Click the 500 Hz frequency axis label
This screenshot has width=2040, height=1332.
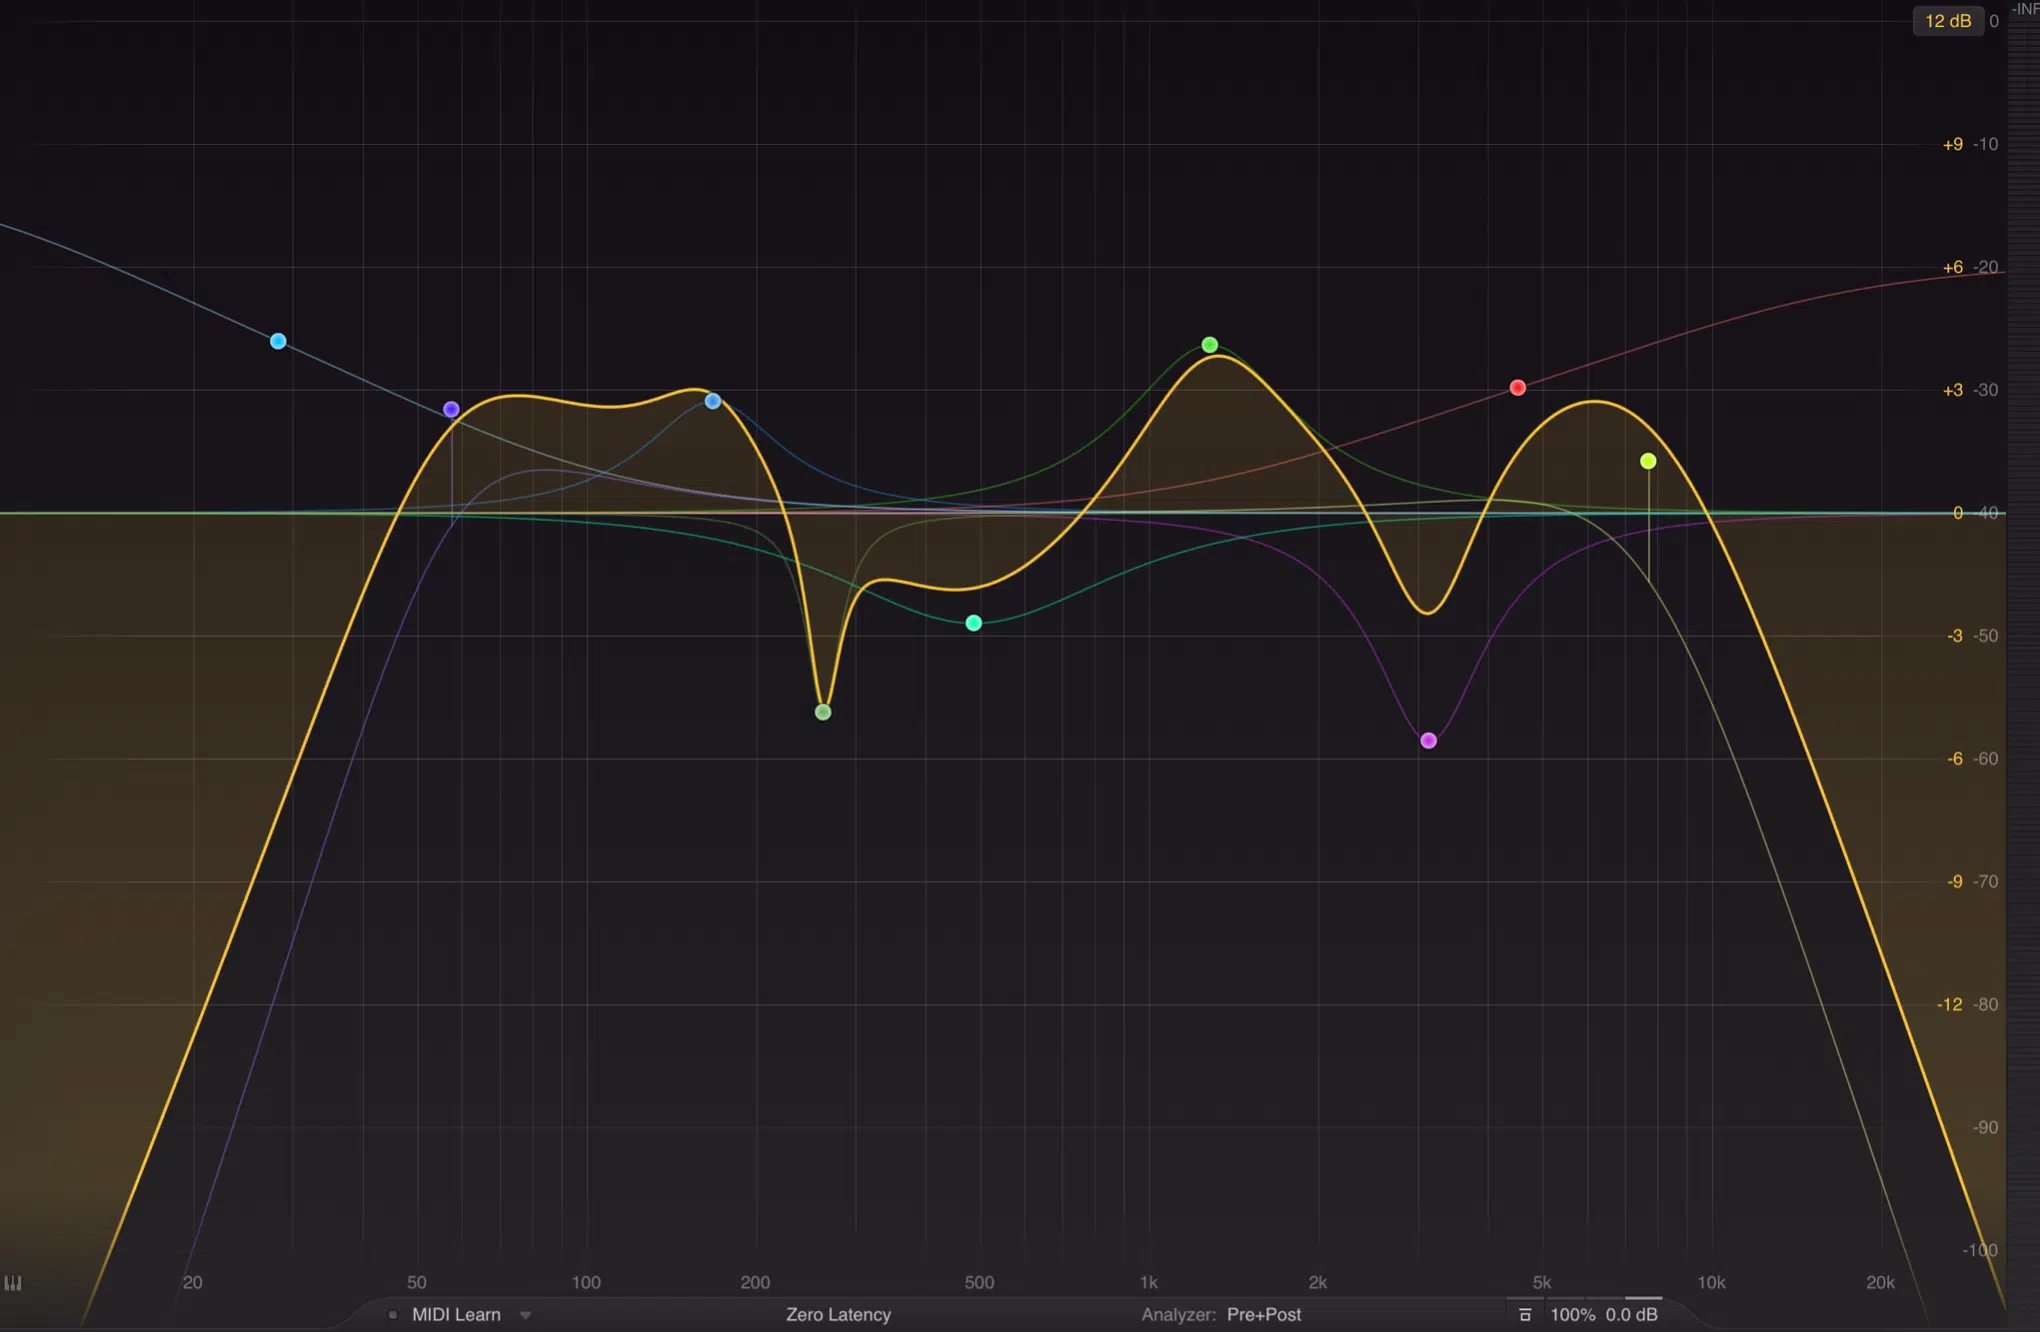pyautogui.click(x=979, y=1283)
